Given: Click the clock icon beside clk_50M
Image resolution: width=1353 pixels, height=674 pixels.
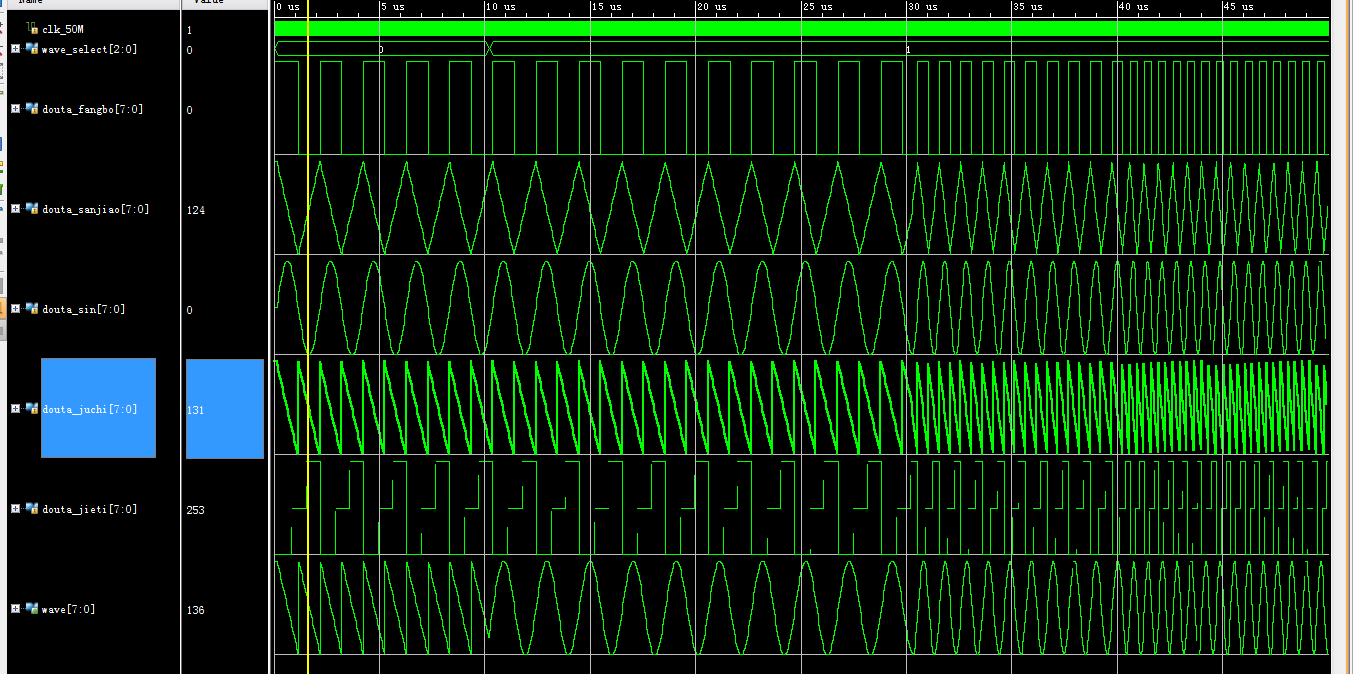Looking at the screenshot, I should pos(31,29).
